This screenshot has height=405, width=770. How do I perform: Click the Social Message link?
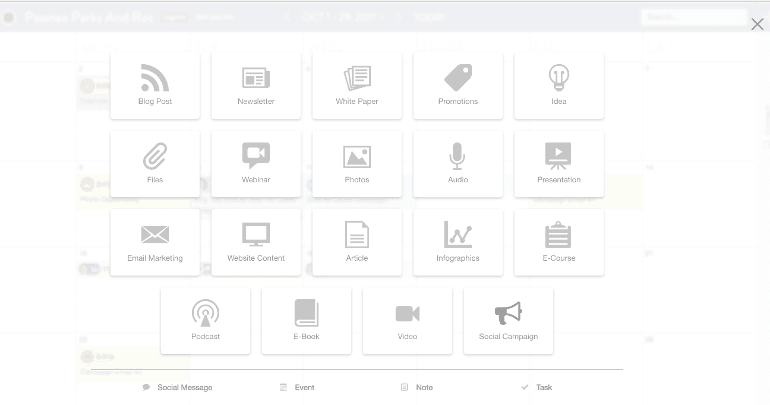[183, 387]
